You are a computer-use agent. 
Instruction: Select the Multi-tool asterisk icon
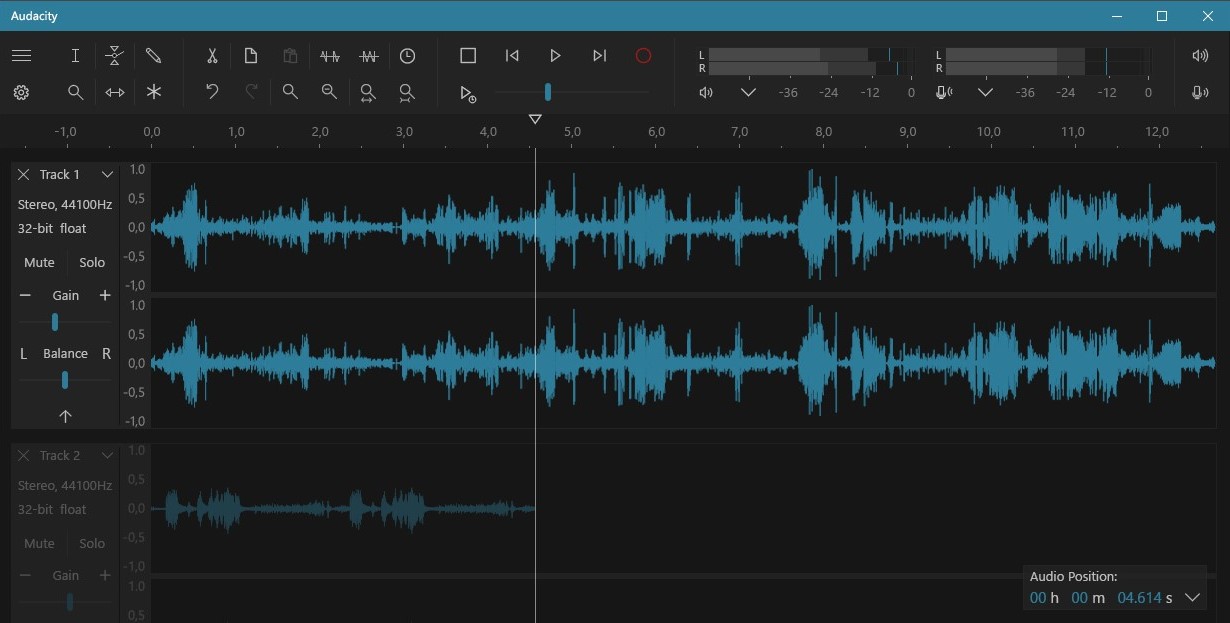[153, 92]
